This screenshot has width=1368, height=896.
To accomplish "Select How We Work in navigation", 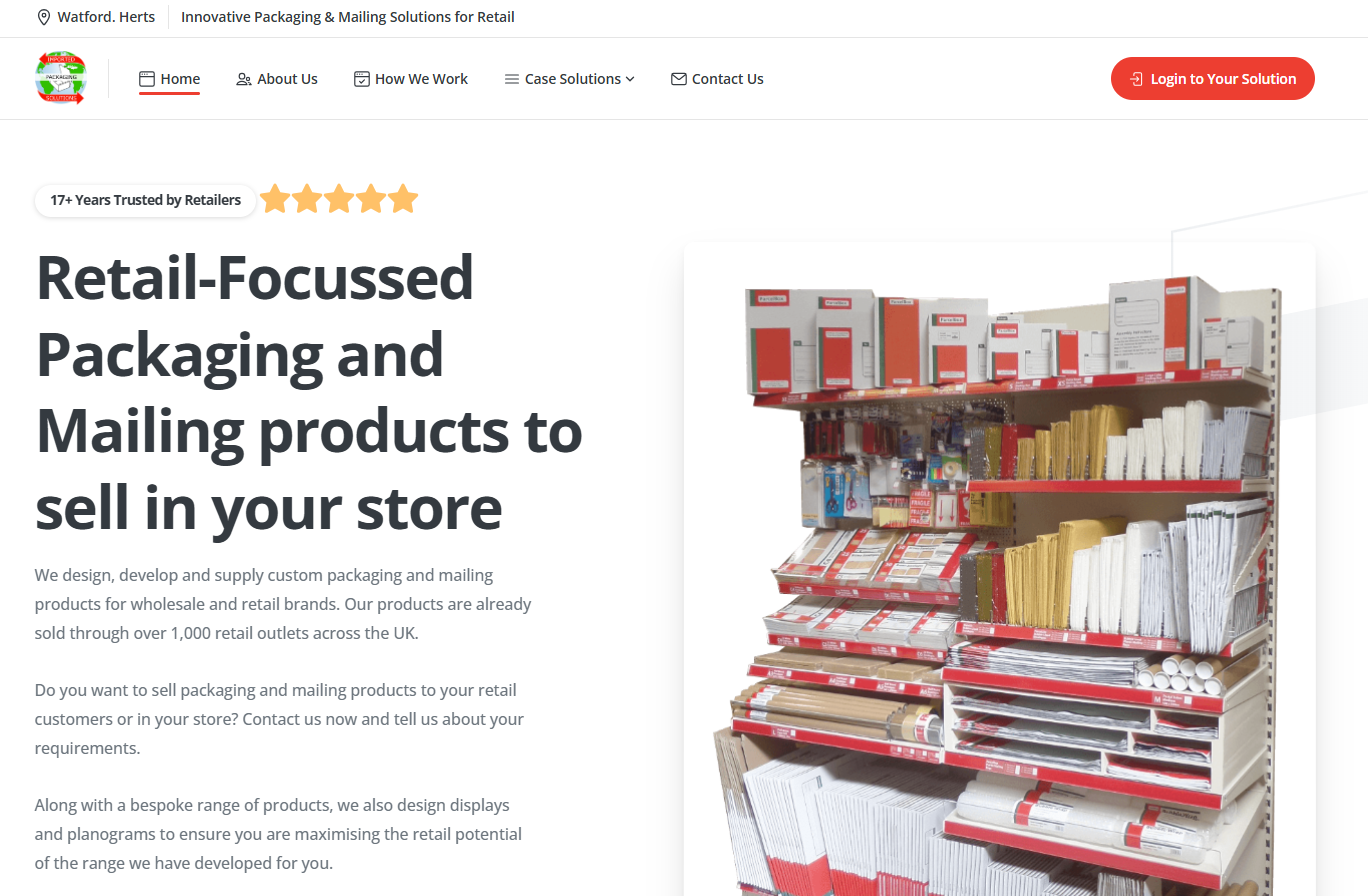I will [x=411, y=79].
